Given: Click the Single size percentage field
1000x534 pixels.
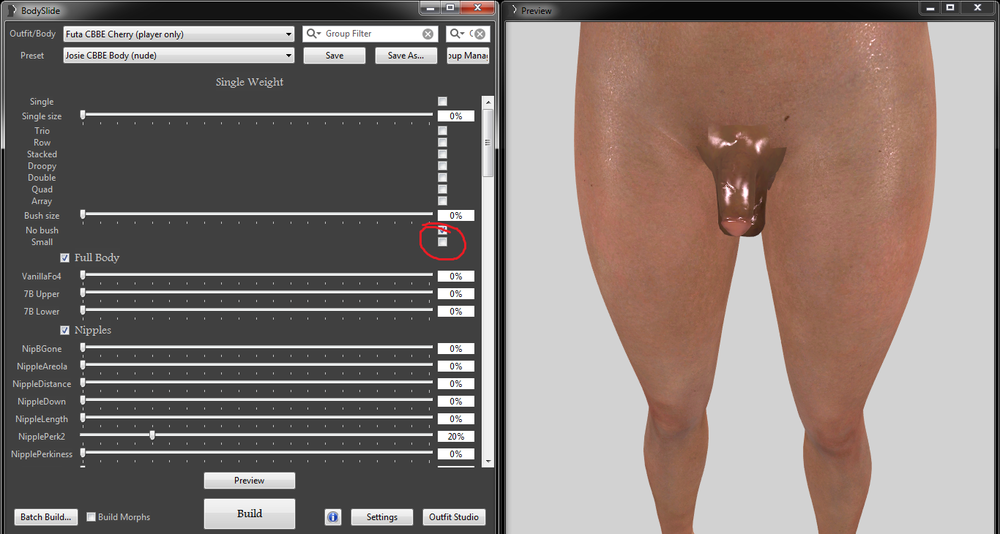Looking at the screenshot, I should pyautogui.click(x=455, y=116).
